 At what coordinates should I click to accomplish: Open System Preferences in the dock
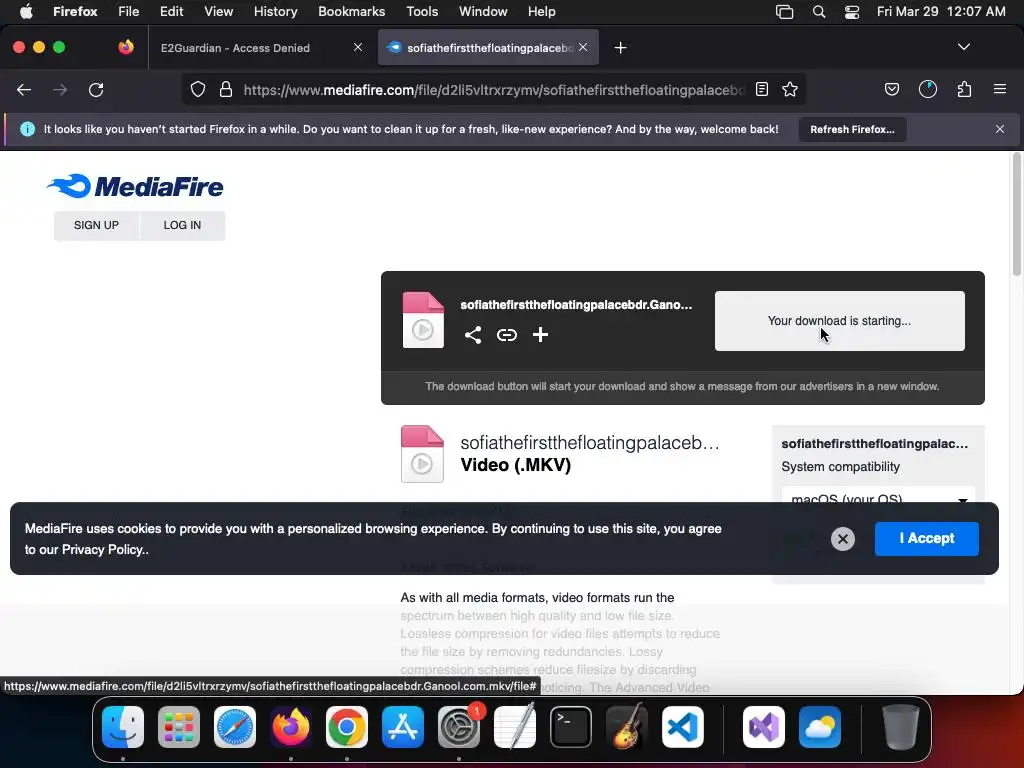459,727
